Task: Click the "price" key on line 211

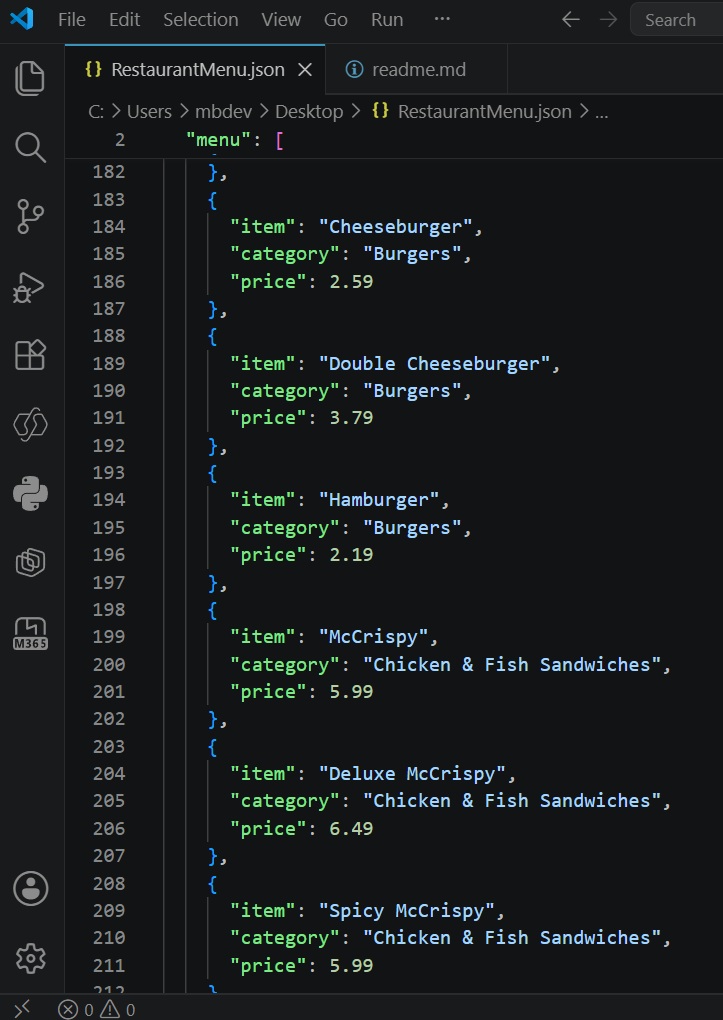Action: click(268, 966)
